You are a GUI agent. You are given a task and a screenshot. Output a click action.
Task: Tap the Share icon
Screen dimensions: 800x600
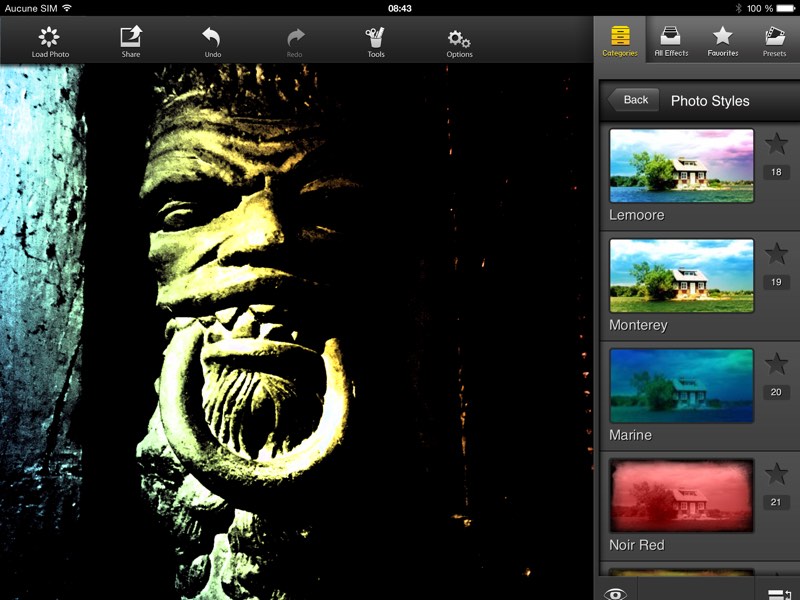pos(131,42)
